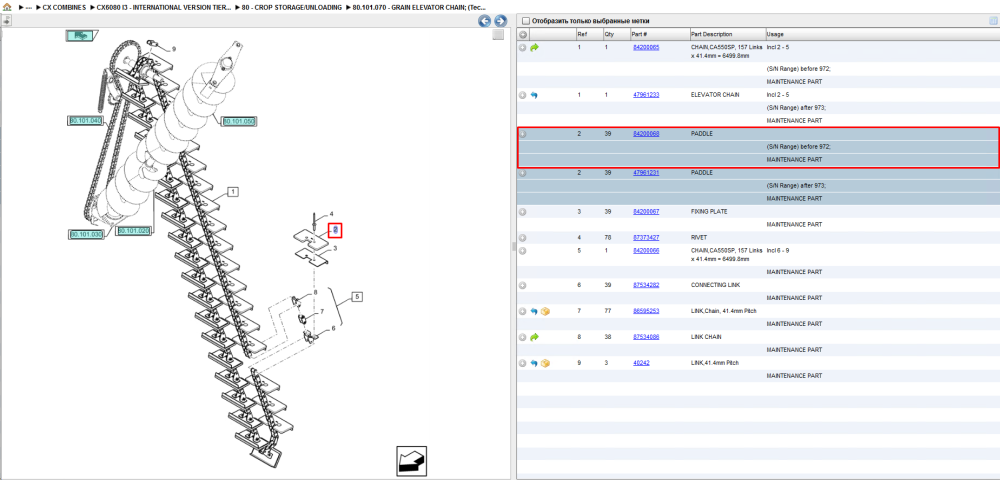Click the plus icon in table header
1000x480 pixels.
coord(523,34)
